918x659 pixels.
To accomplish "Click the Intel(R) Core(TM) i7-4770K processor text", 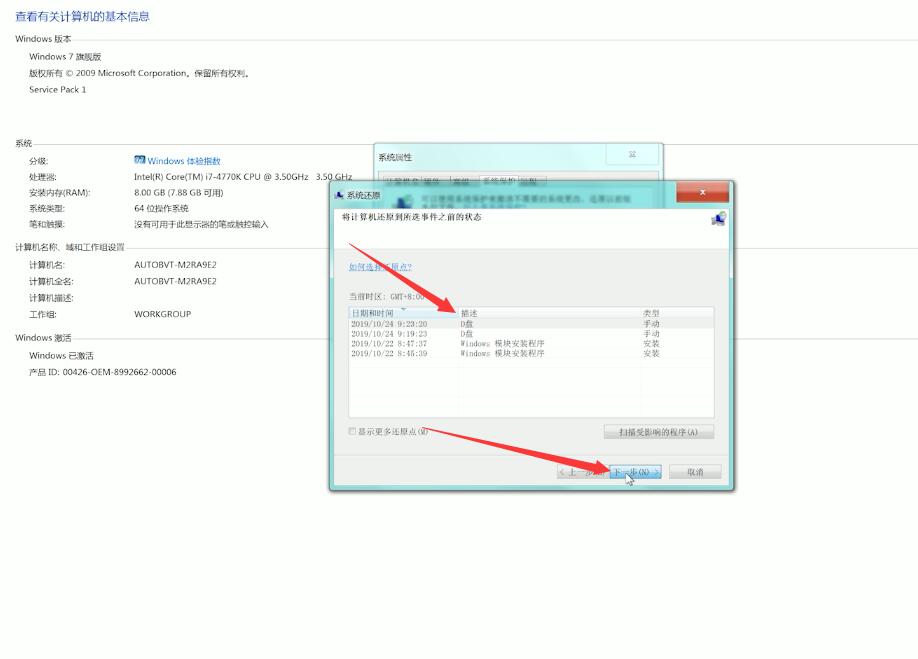I will (243, 177).
